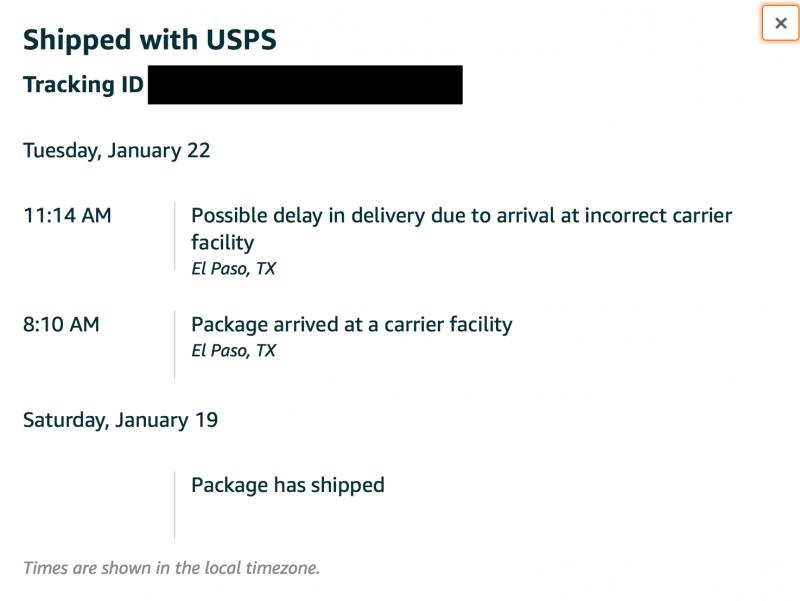Select the "Package has shipped" status
This screenshot has width=800, height=601.
(287, 486)
